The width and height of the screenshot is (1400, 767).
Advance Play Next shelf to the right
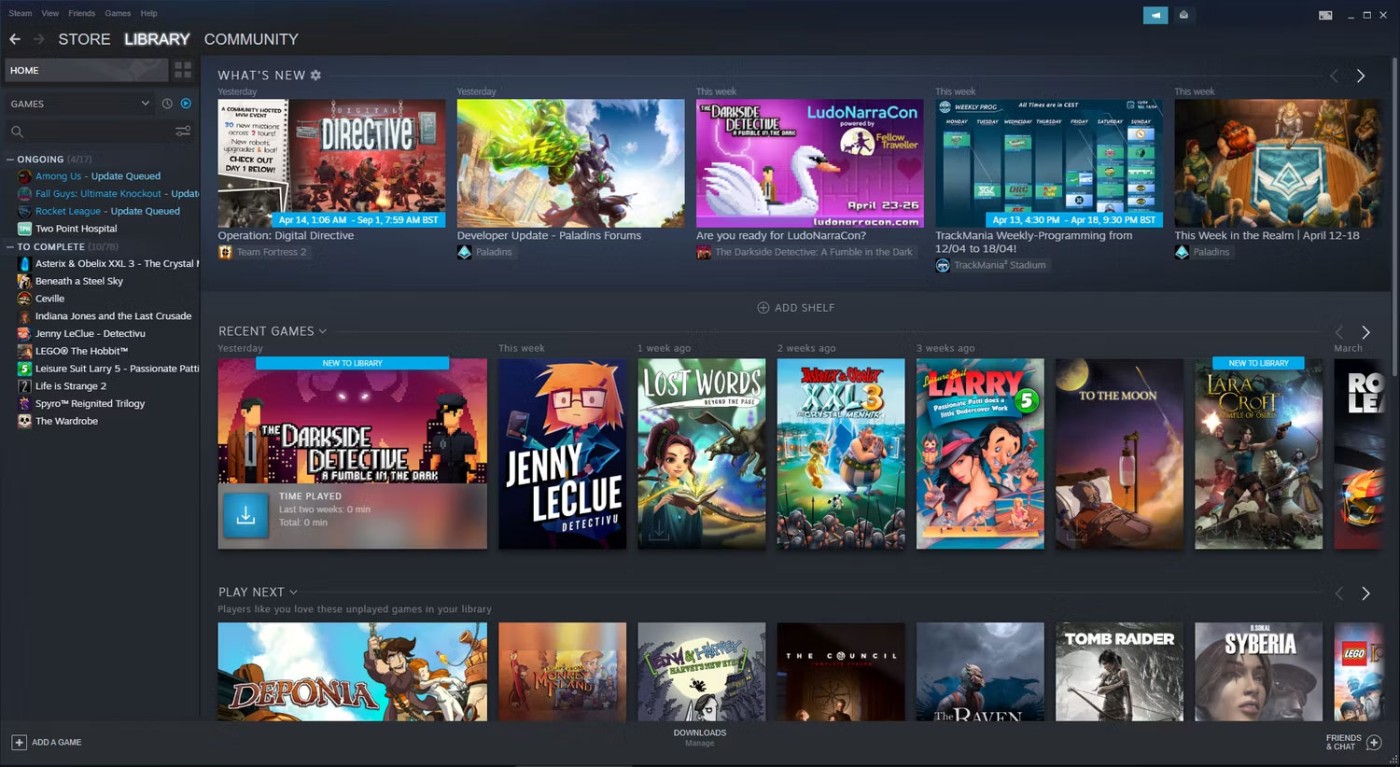pyautogui.click(x=1366, y=593)
